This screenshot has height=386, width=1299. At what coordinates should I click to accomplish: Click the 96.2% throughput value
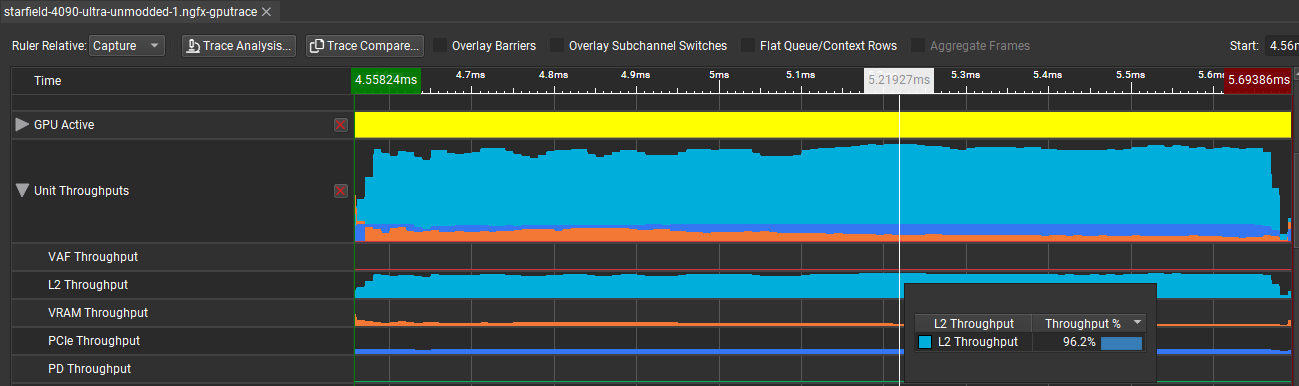(x=1079, y=342)
